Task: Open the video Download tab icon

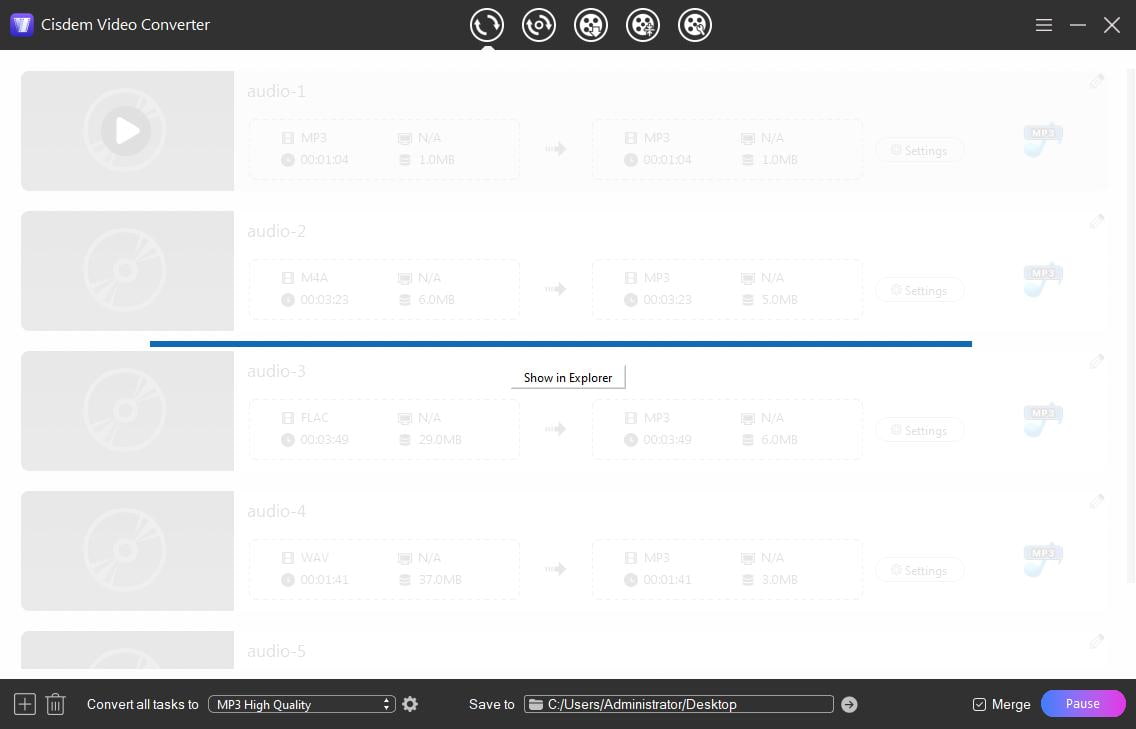Action: 591,25
